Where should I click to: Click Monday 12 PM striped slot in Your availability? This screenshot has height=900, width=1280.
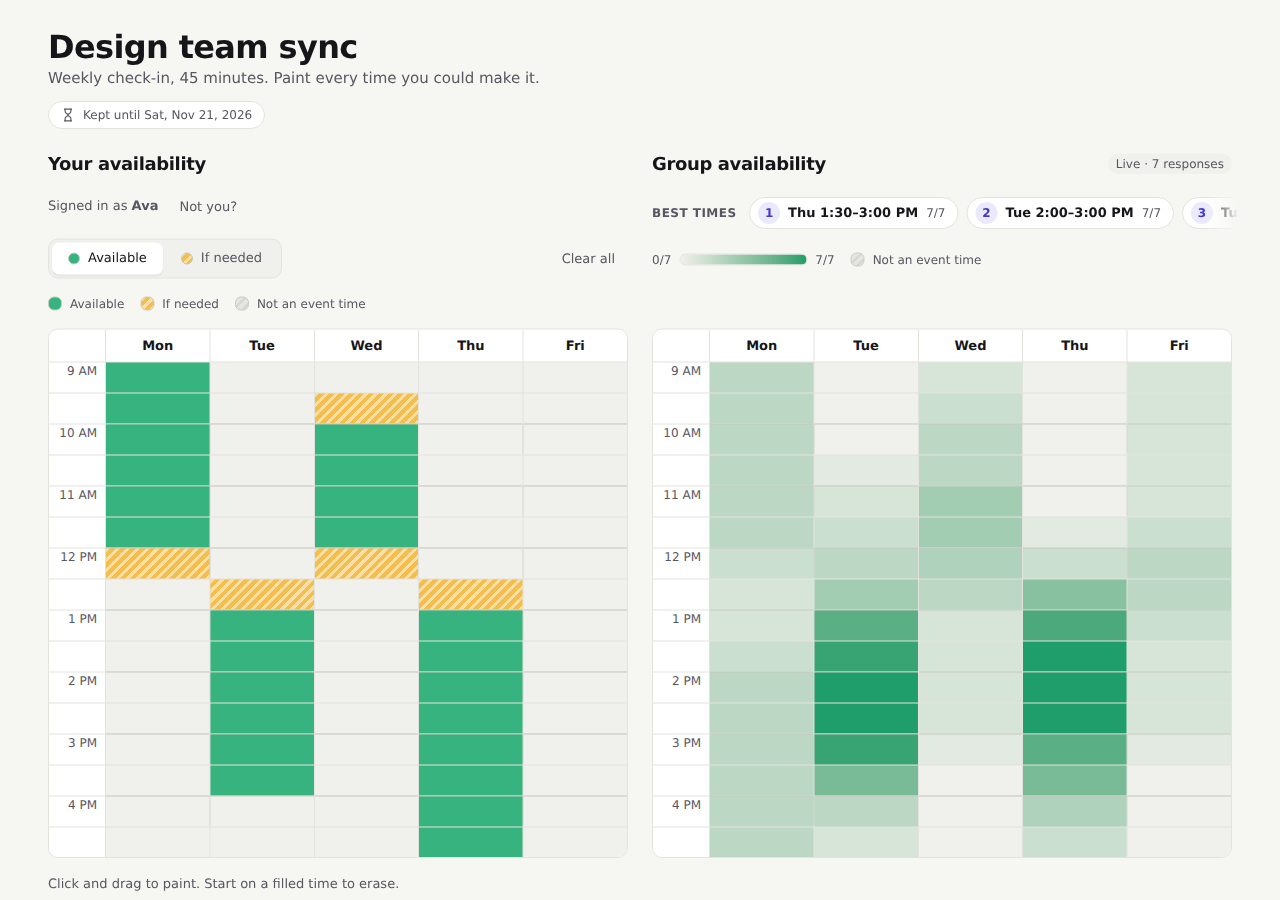pyautogui.click(x=158, y=564)
